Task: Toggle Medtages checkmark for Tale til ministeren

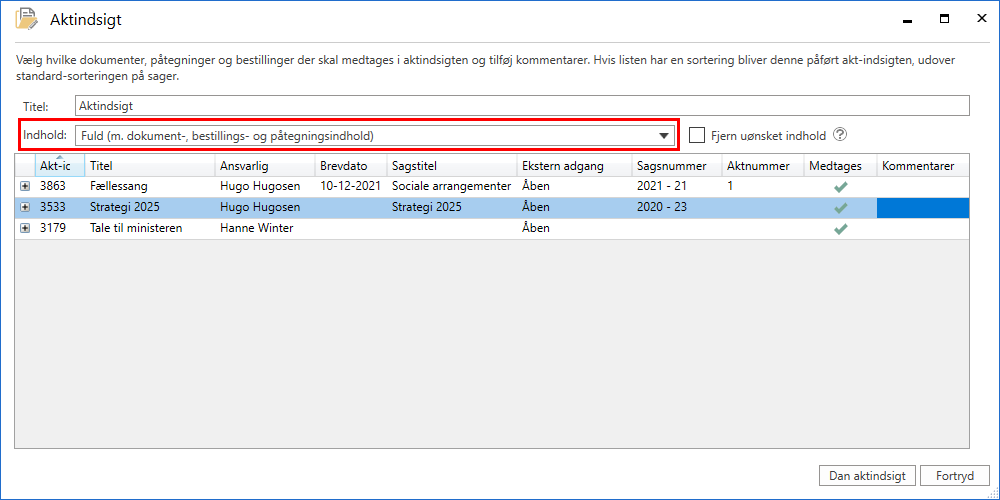Action: click(x=840, y=228)
